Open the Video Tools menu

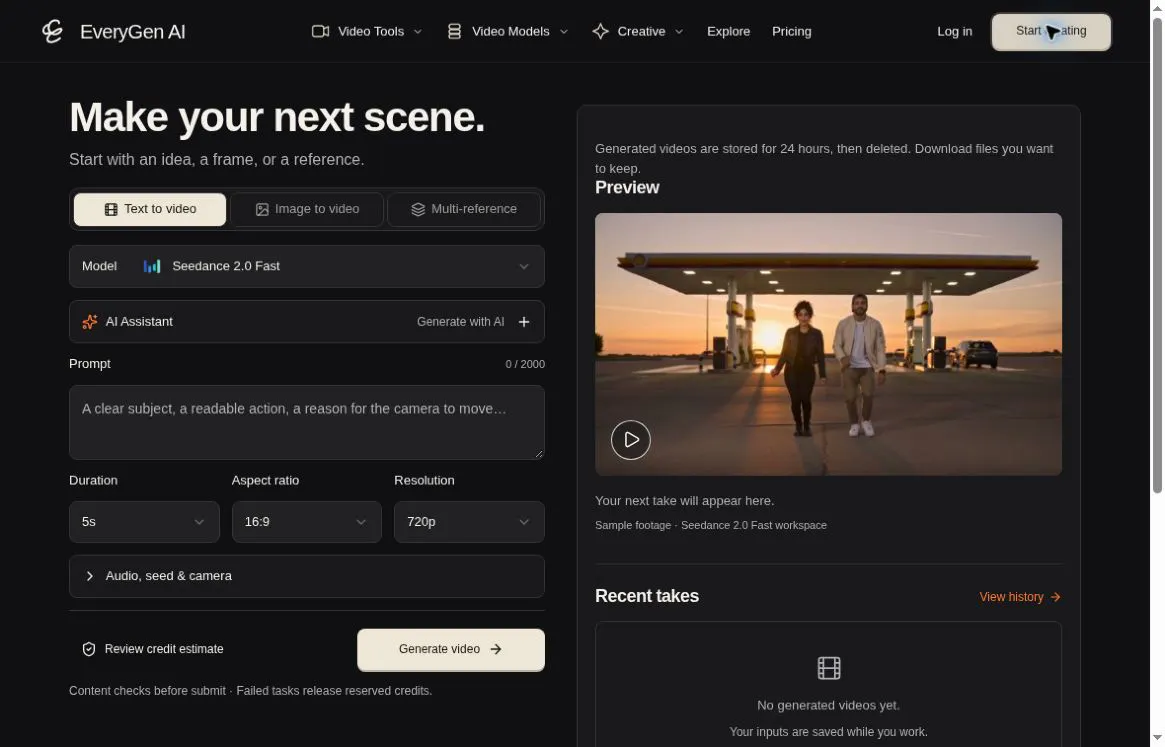click(x=367, y=31)
